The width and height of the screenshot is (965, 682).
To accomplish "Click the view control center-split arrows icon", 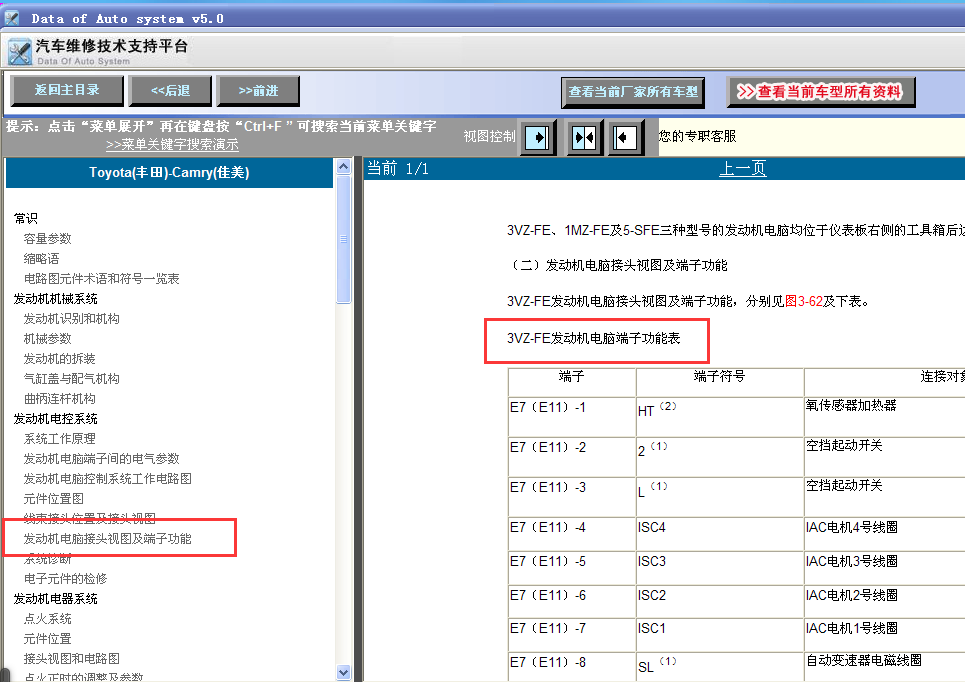I will click(583, 137).
